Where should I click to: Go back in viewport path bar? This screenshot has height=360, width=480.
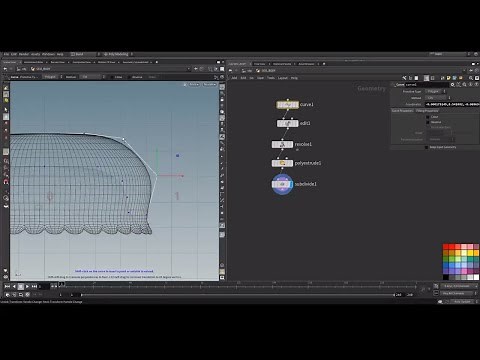[5, 69]
